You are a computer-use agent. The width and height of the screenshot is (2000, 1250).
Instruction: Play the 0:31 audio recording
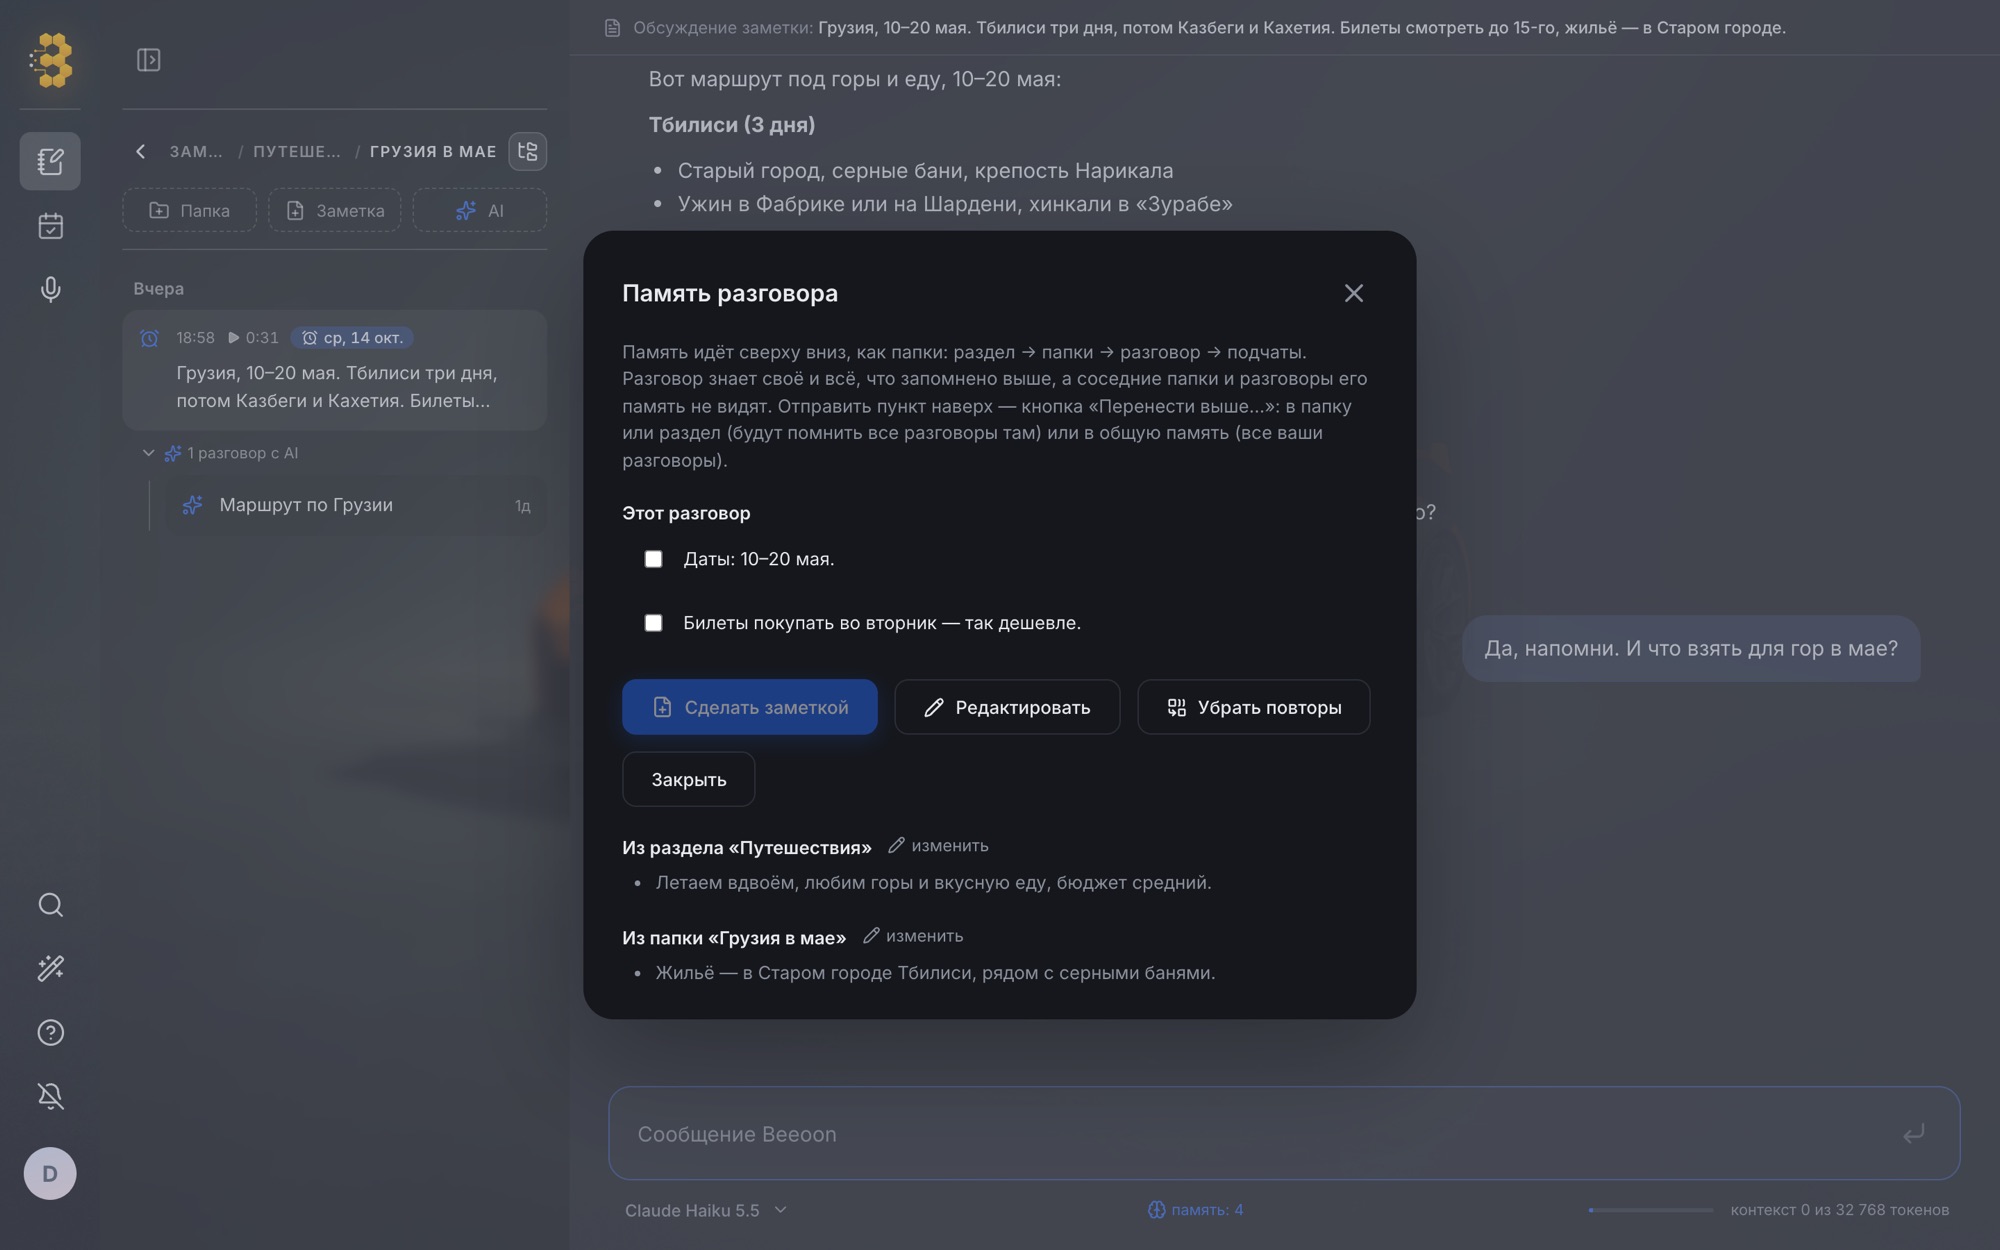[253, 338]
